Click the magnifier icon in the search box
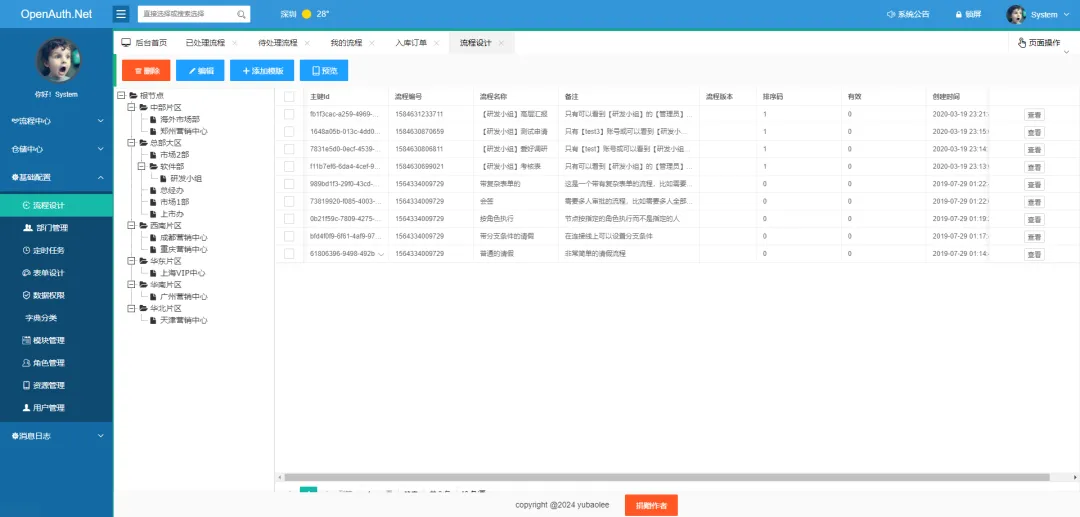The width and height of the screenshot is (1080, 517). pyautogui.click(x=241, y=15)
